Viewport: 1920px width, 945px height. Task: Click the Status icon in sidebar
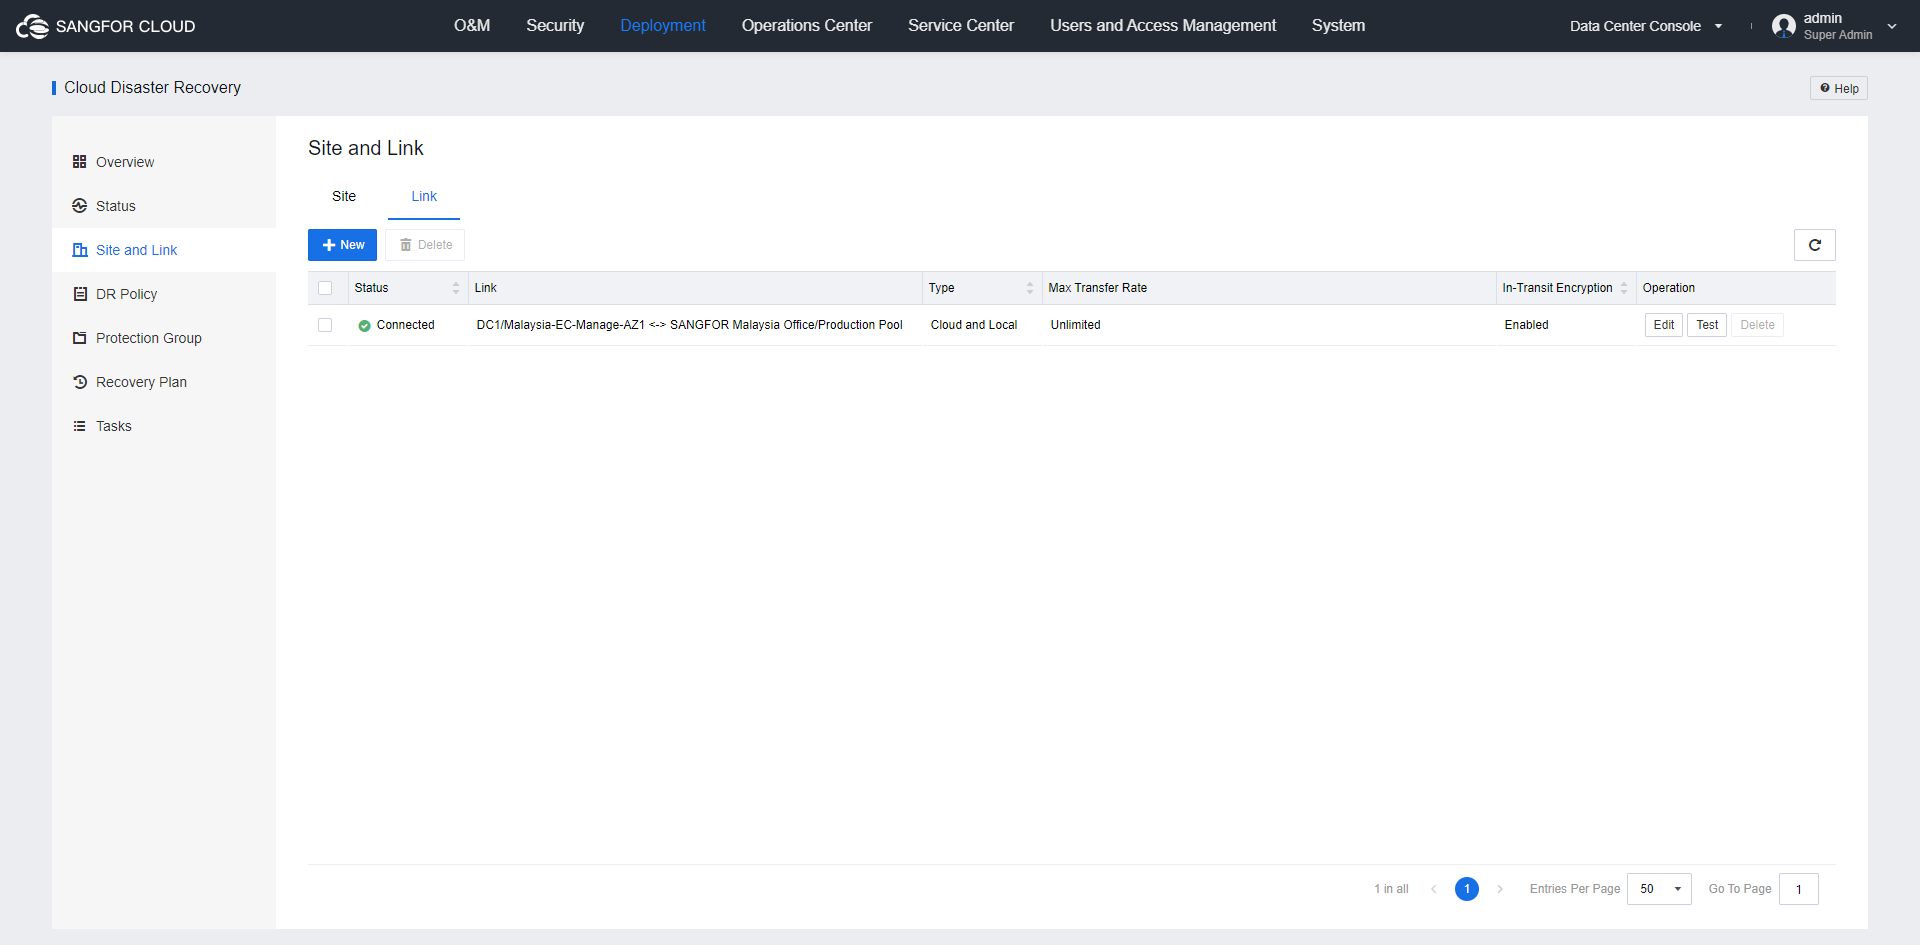coord(80,206)
